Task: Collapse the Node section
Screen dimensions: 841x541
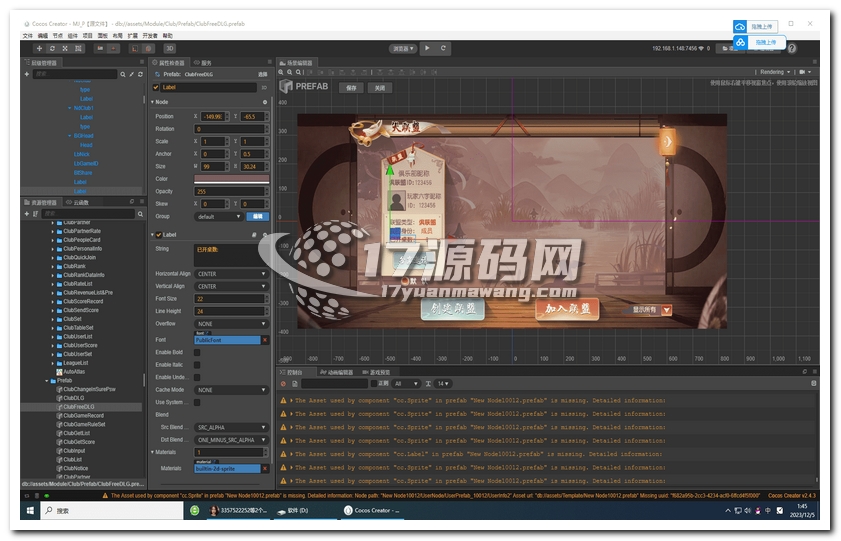Action: [x=152, y=102]
